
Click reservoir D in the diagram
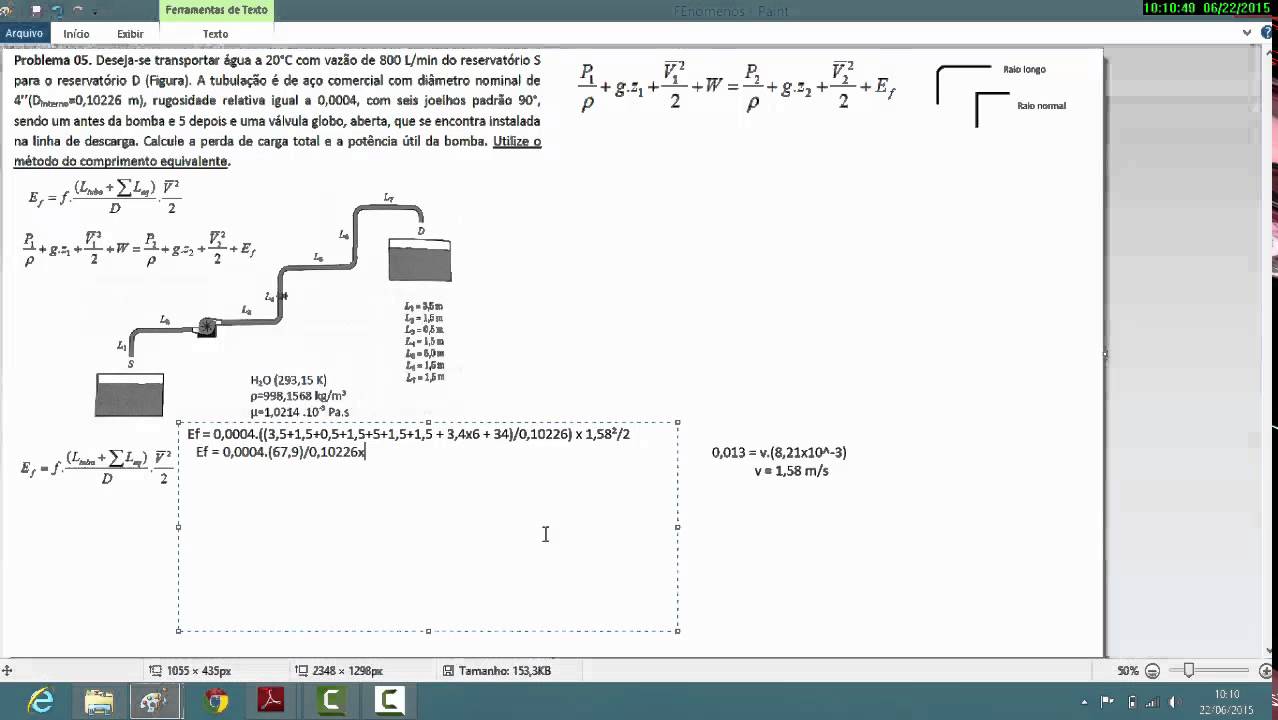point(420,259)
